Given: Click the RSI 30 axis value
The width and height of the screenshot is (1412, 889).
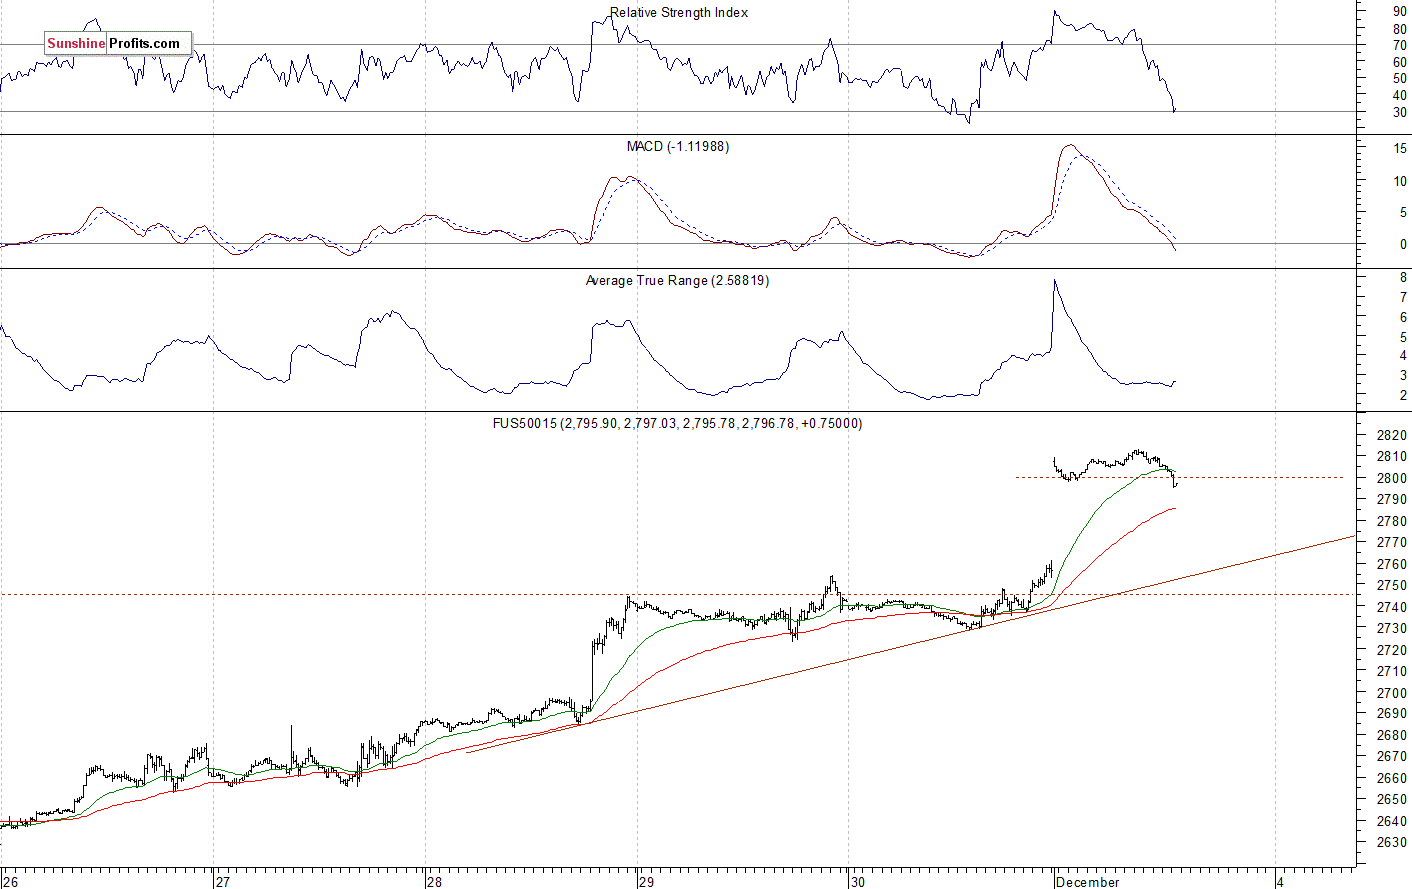Looking at the screenshot, I should [x=1400, y=112].
